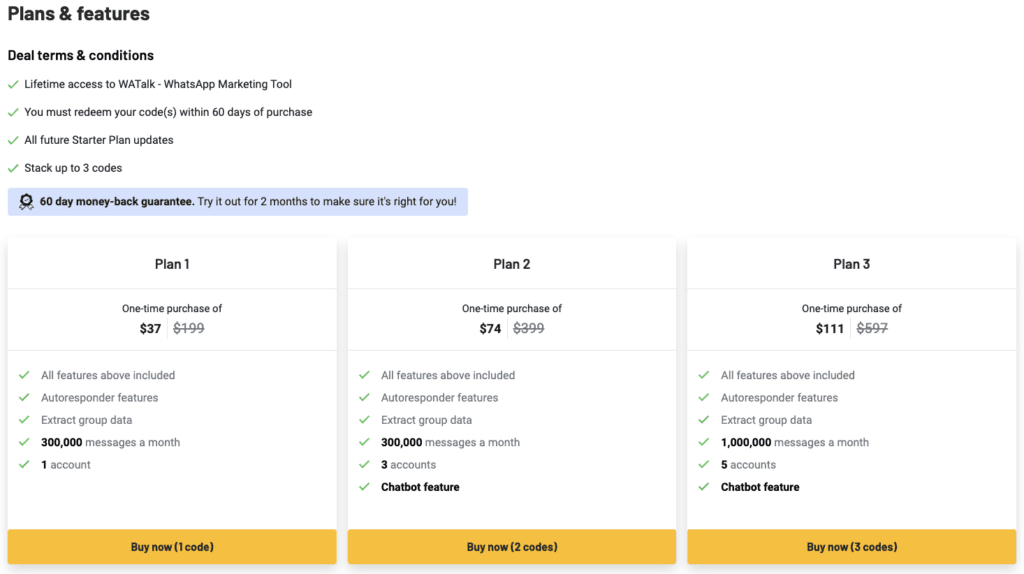Click checkmark next to All future Starter Plan updates
This screenshot has width=1024, height=574.
click(x=13, y=140)
